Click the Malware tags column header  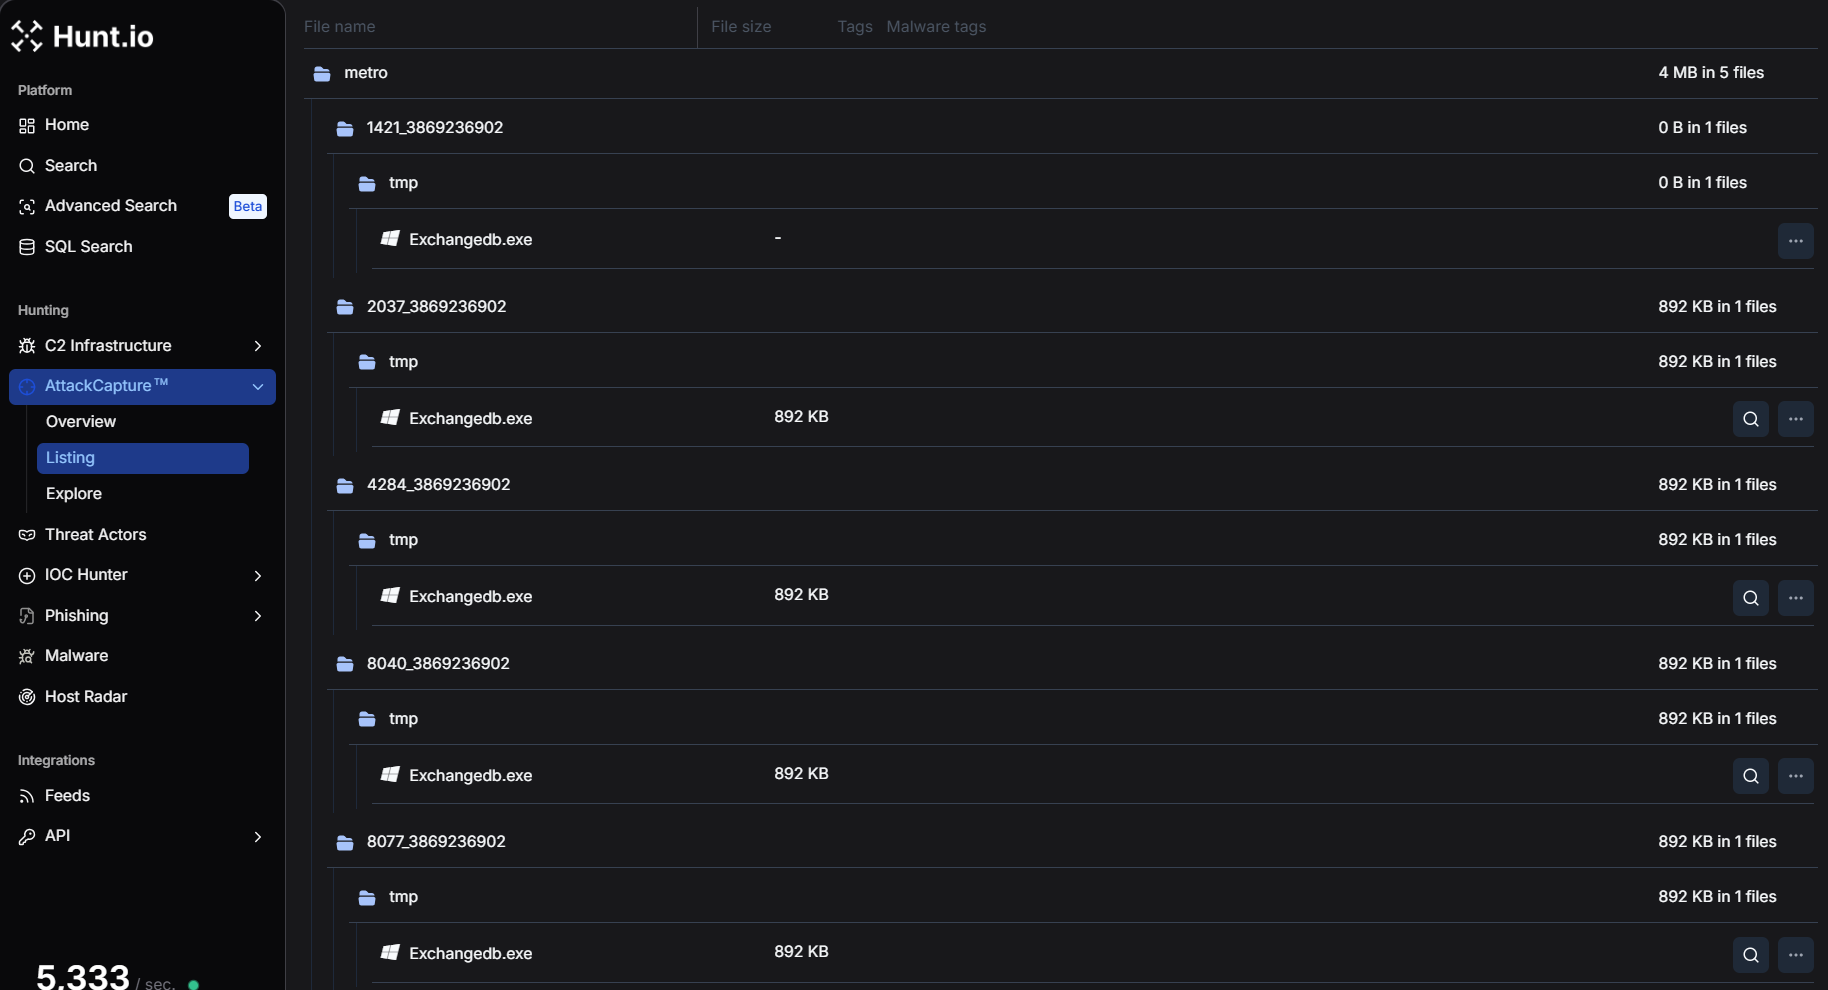point(936,27)
